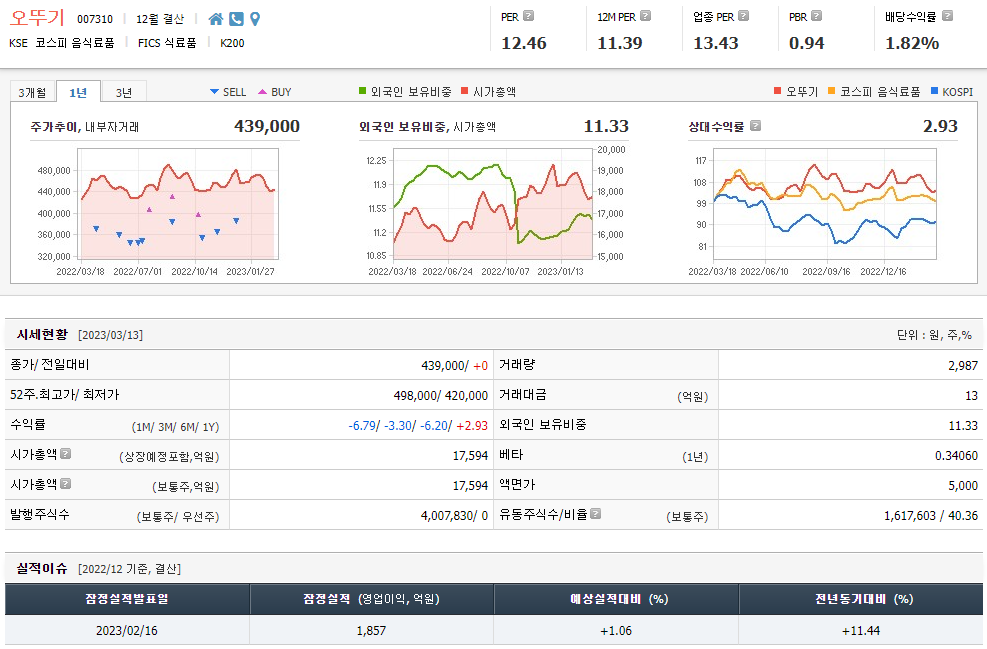The image size is (987, 649).
Task: Click the FICS 식료품 classification label
Action: click(x=167, y=43)
